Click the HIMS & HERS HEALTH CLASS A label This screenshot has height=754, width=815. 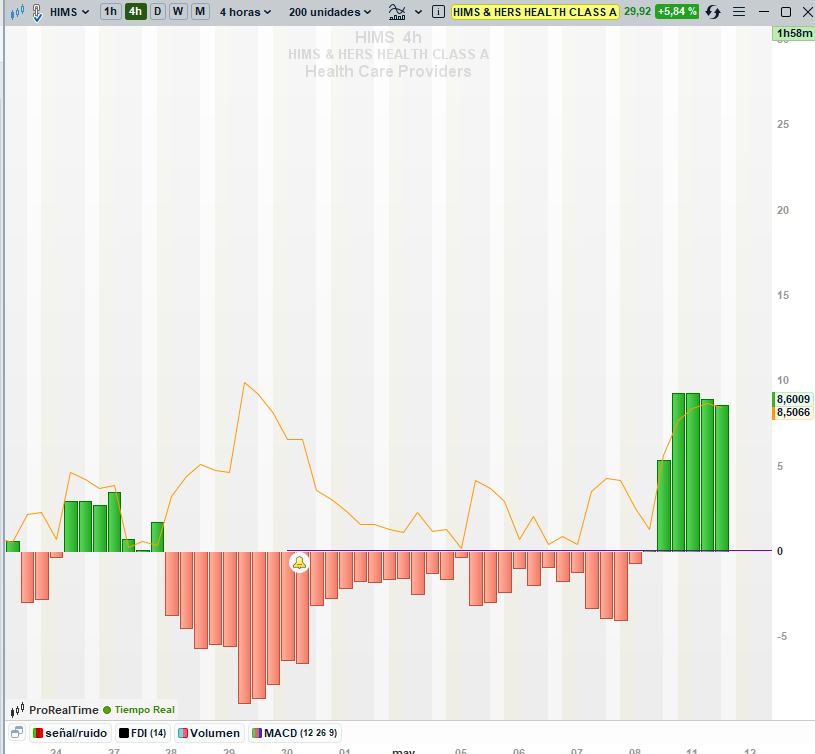(x=535, y=12)
